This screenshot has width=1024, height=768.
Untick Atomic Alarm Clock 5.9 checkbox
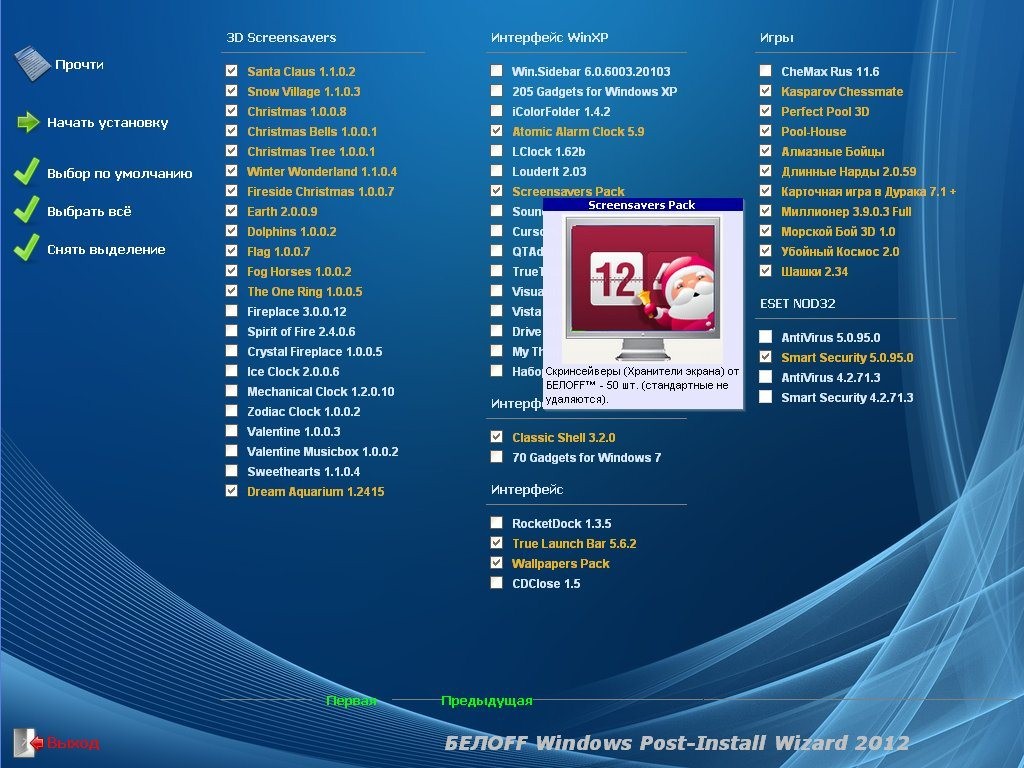coord(496,131)
